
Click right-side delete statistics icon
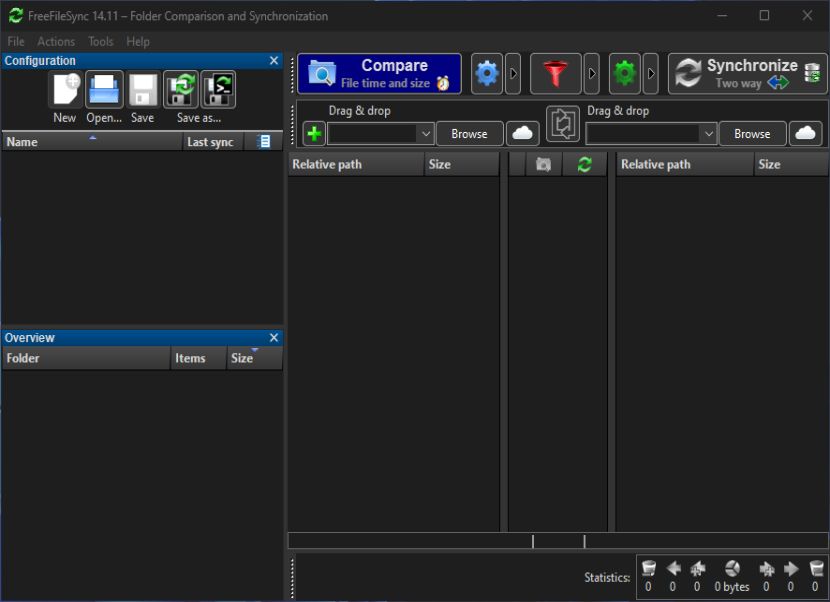(x=816, y=569)
